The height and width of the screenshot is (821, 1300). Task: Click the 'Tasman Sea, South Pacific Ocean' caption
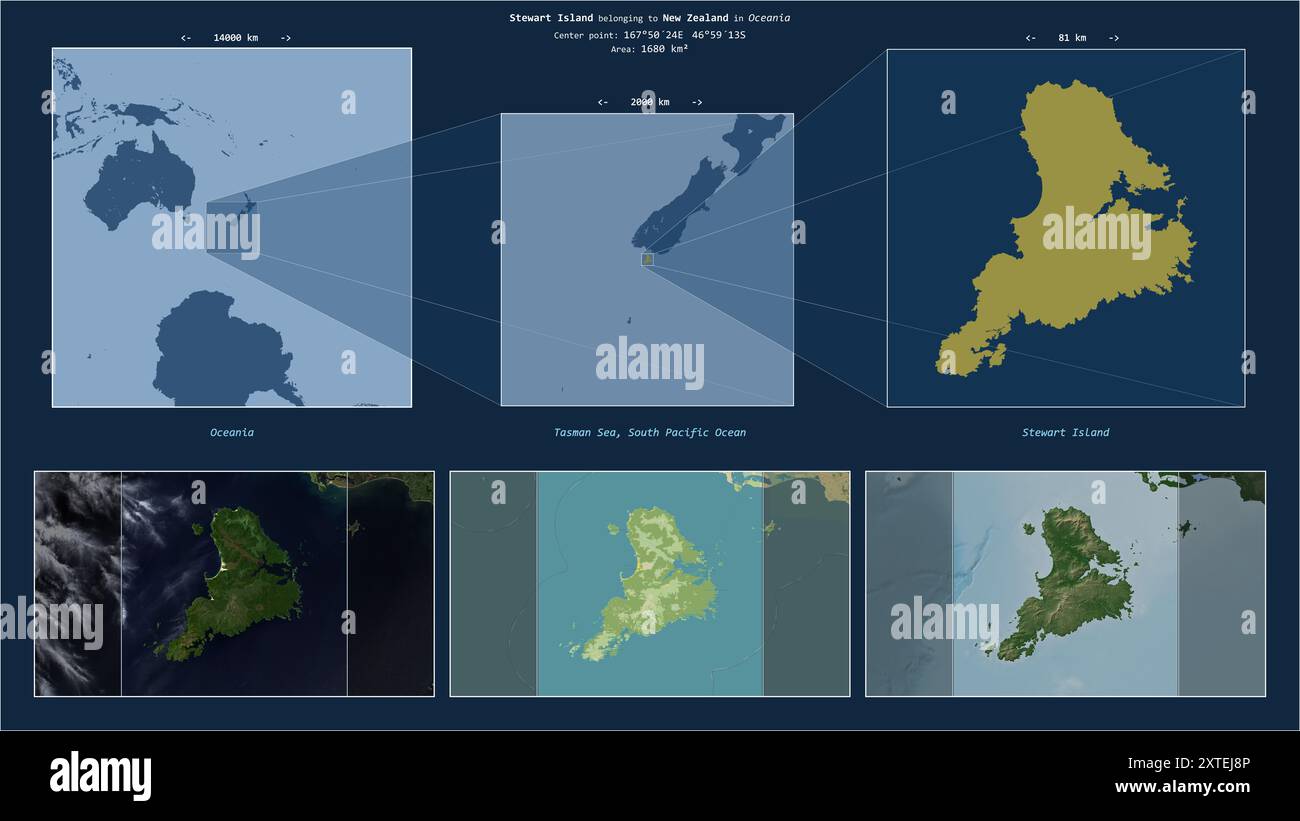650,433
